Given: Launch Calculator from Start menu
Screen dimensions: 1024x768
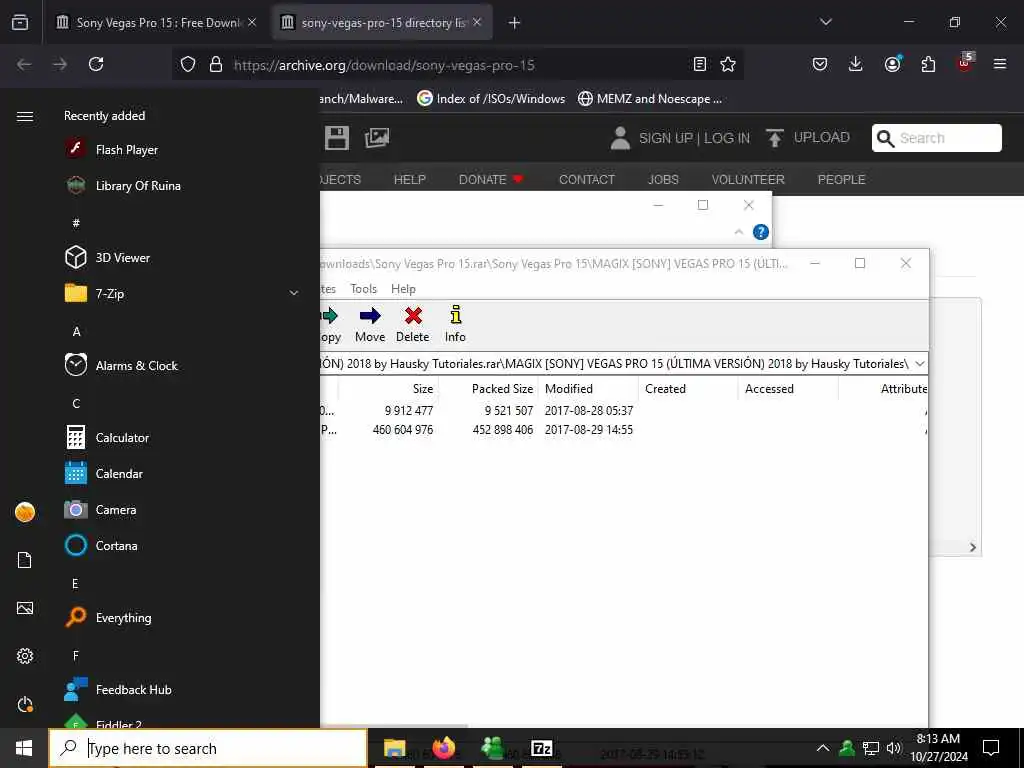Looking at the screenshot, I should 107,438.
